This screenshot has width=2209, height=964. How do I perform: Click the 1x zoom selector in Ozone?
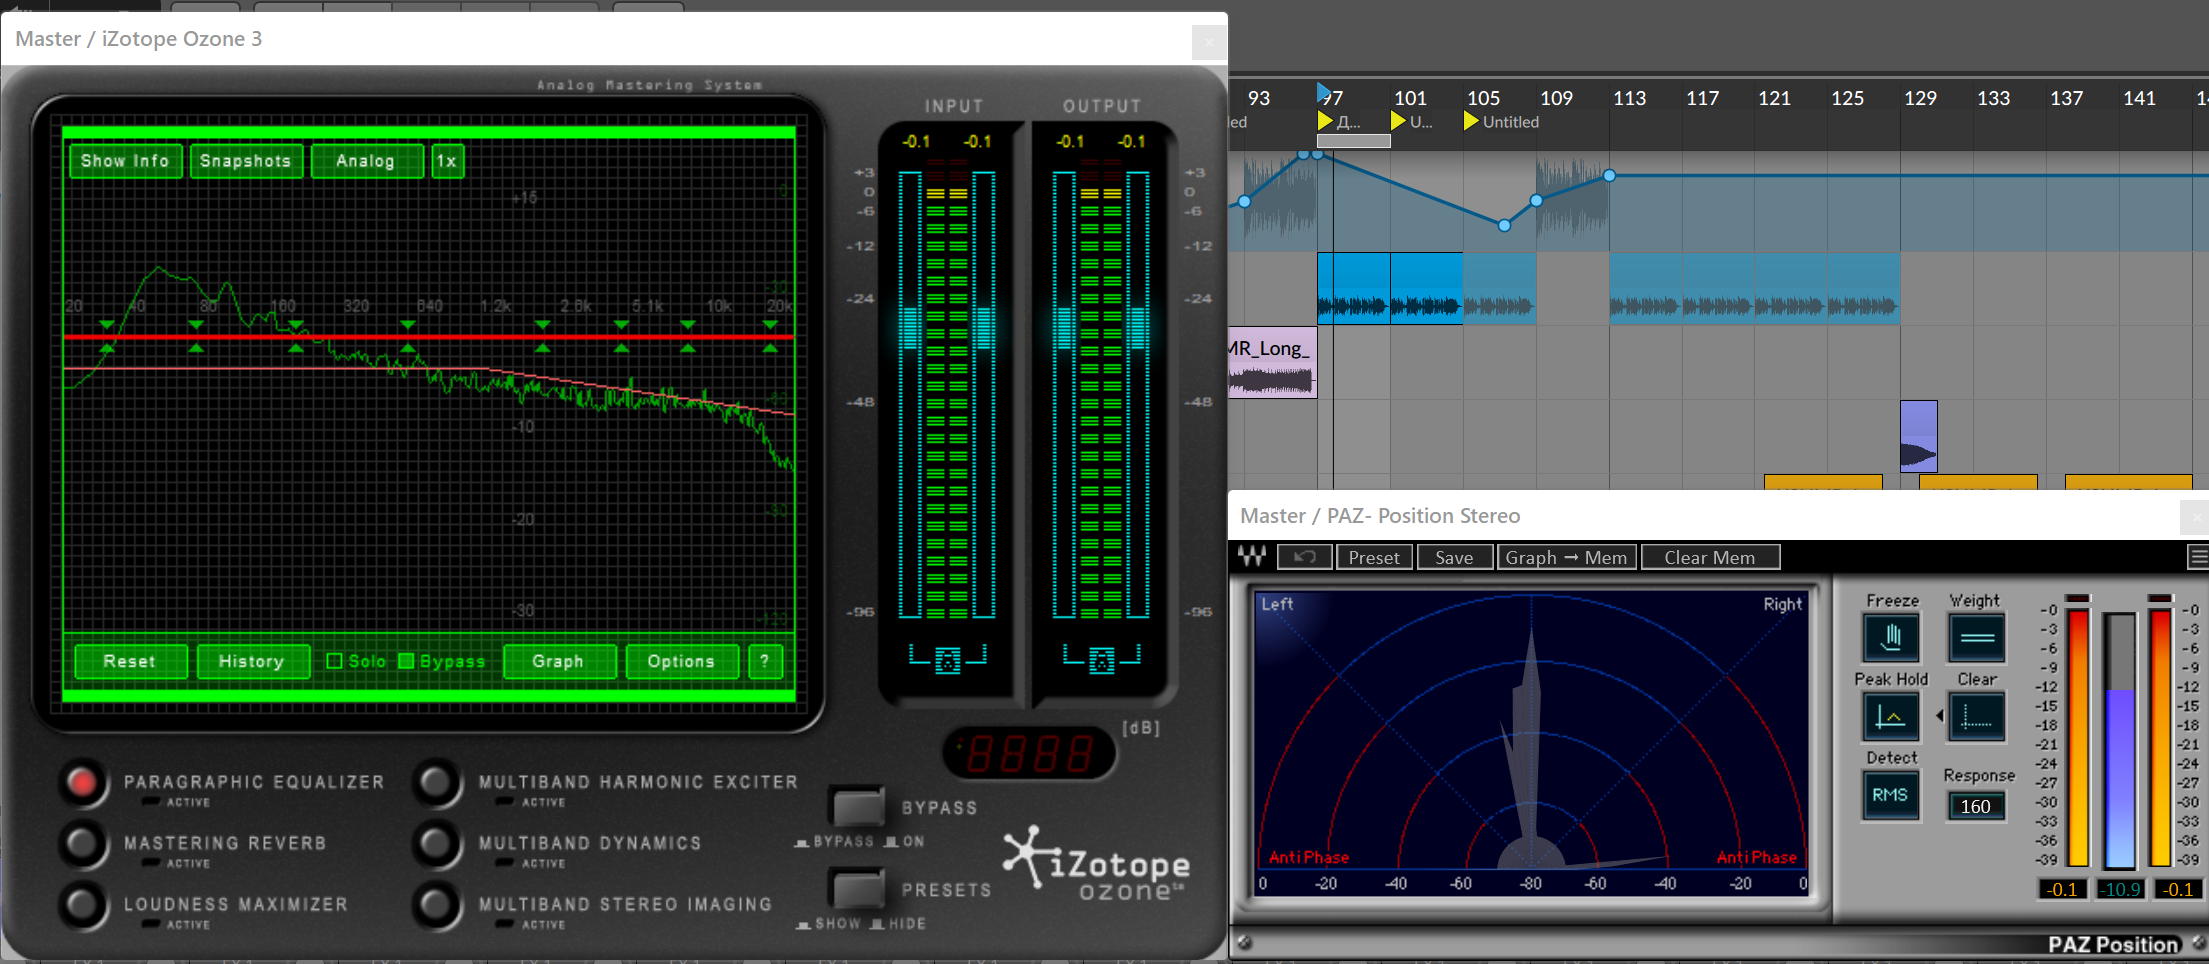pyautogui.click(x=447, y=161)
